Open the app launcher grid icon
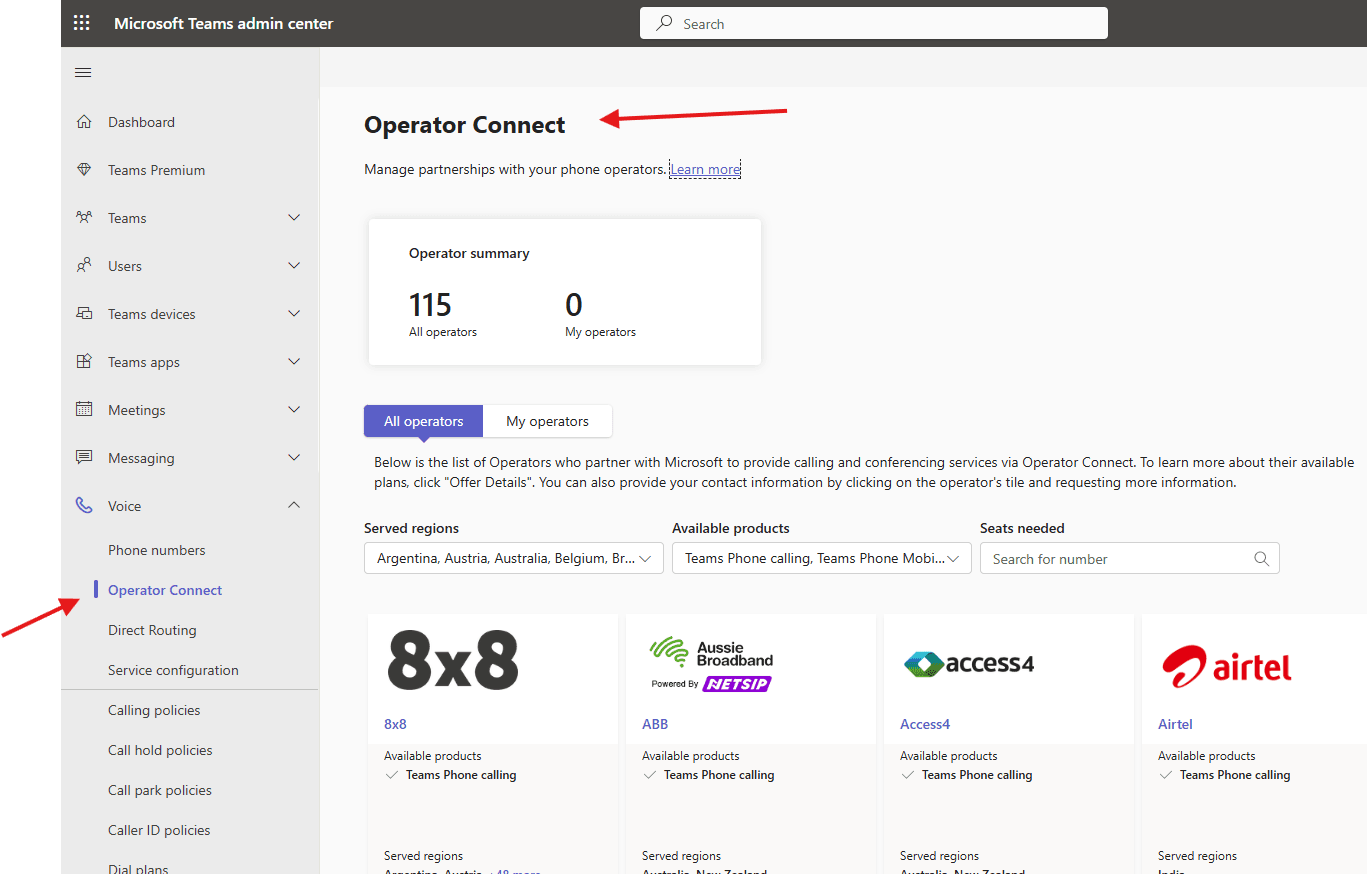Image resolution: width=1367 pixels, height=874 pixels. click(81, 22)
